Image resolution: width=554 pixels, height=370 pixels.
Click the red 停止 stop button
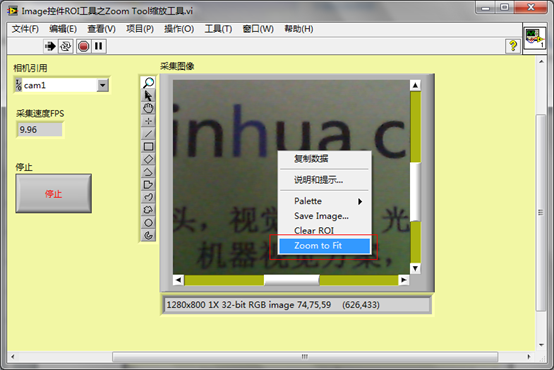[54, 193]
